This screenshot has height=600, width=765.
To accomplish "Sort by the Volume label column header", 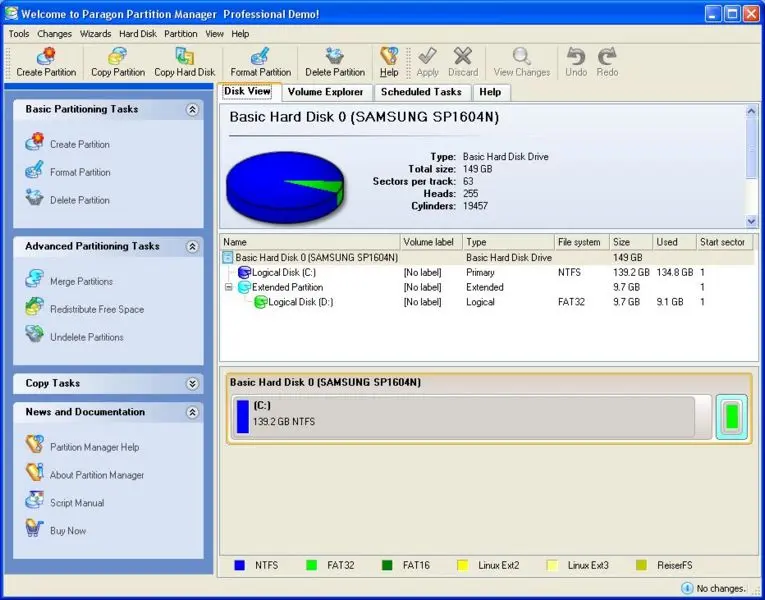I will [431, 242].
